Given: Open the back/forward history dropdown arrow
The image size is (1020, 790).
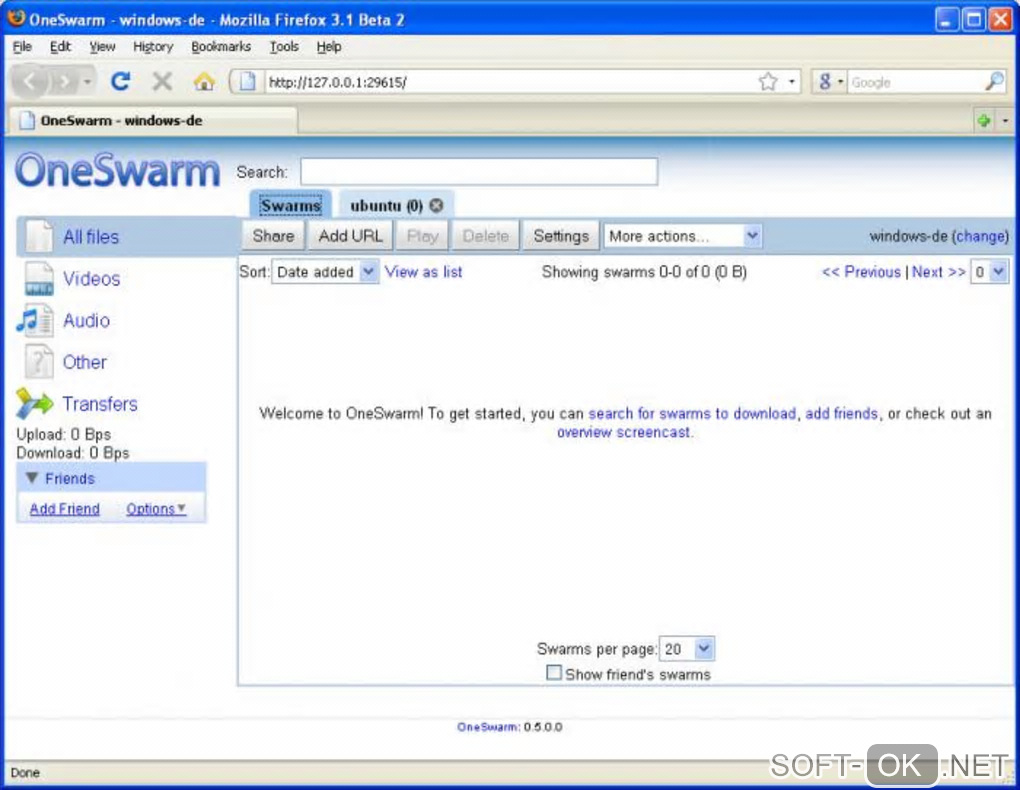Looking at the screenshot, I should coord(87,82).
